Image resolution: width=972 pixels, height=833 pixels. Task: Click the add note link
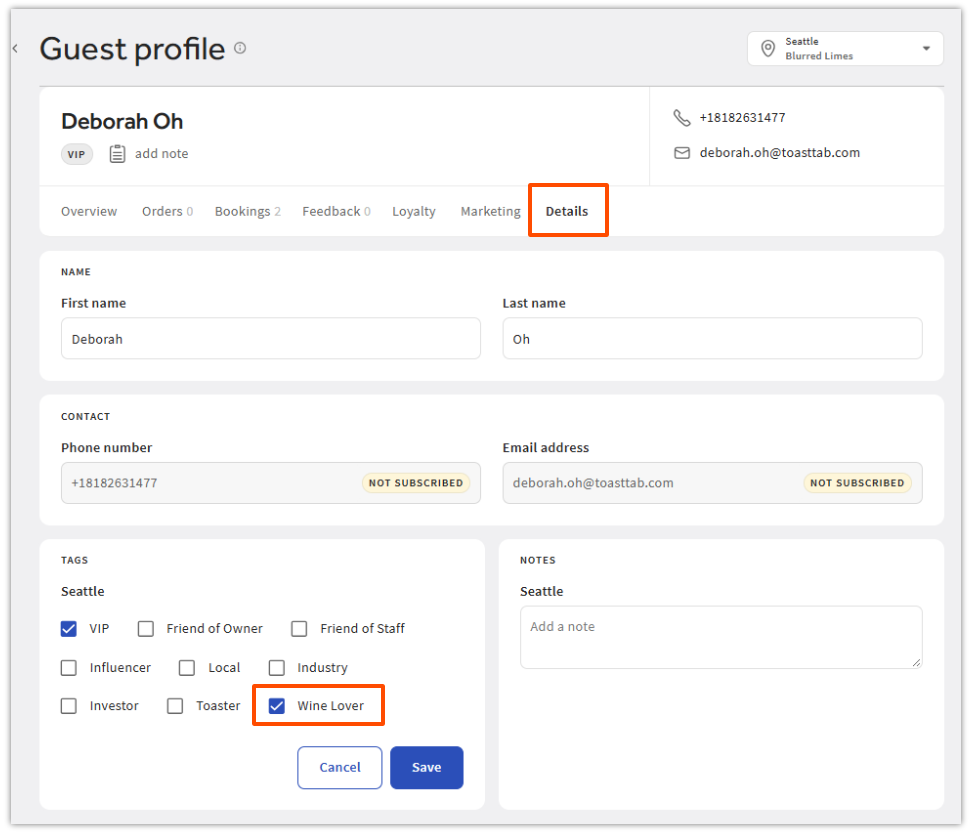161,154
